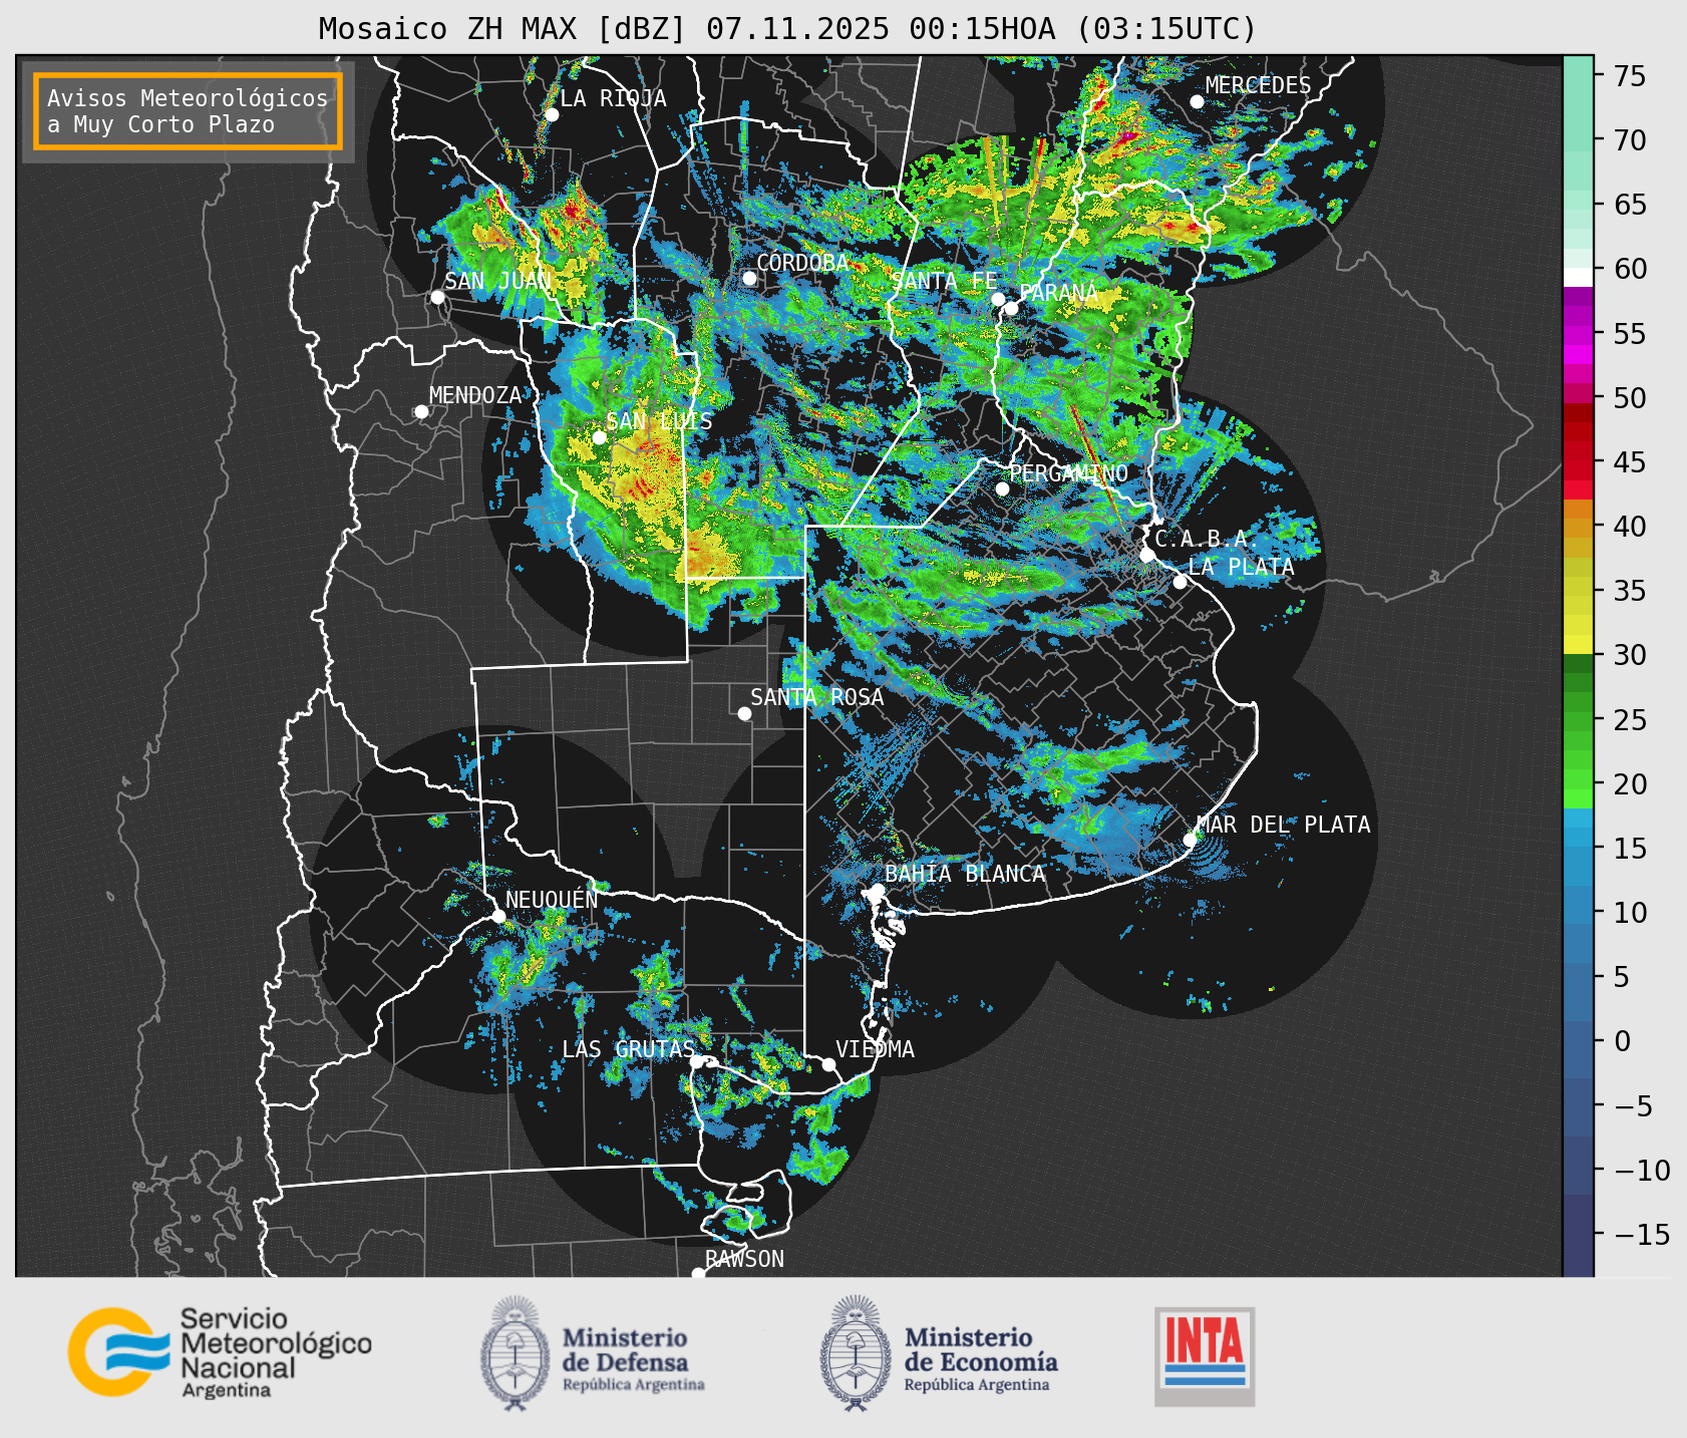Screen dimensions: 1687x1438
Task: Click the white 60 dBZ color band
Action: [1578, 276]
